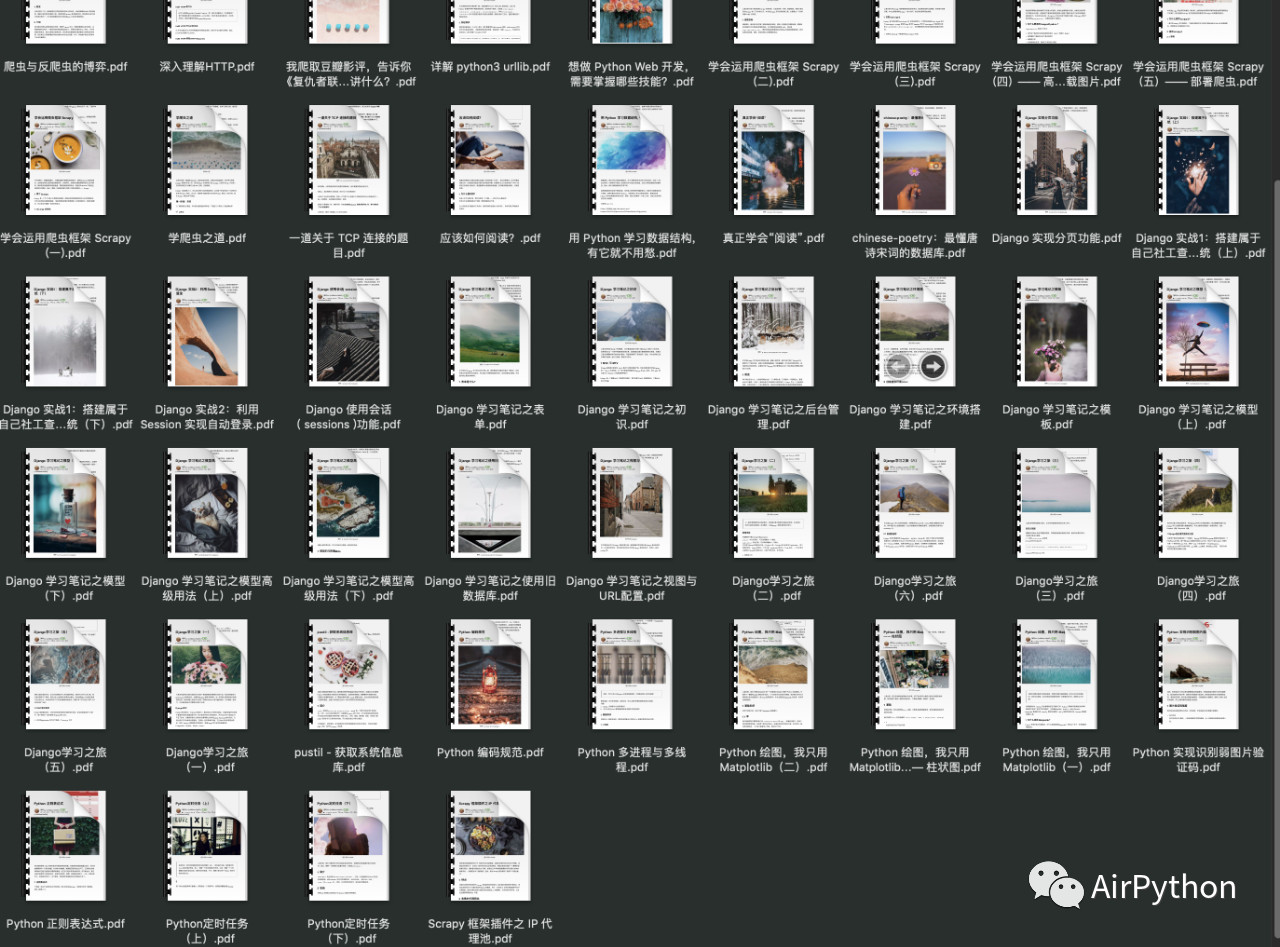The height and width of the screenshot is (947, 1280).
Task: Select the Python 实现识别弱图片验证码.pdf icon
Action: pos(1198,674)
